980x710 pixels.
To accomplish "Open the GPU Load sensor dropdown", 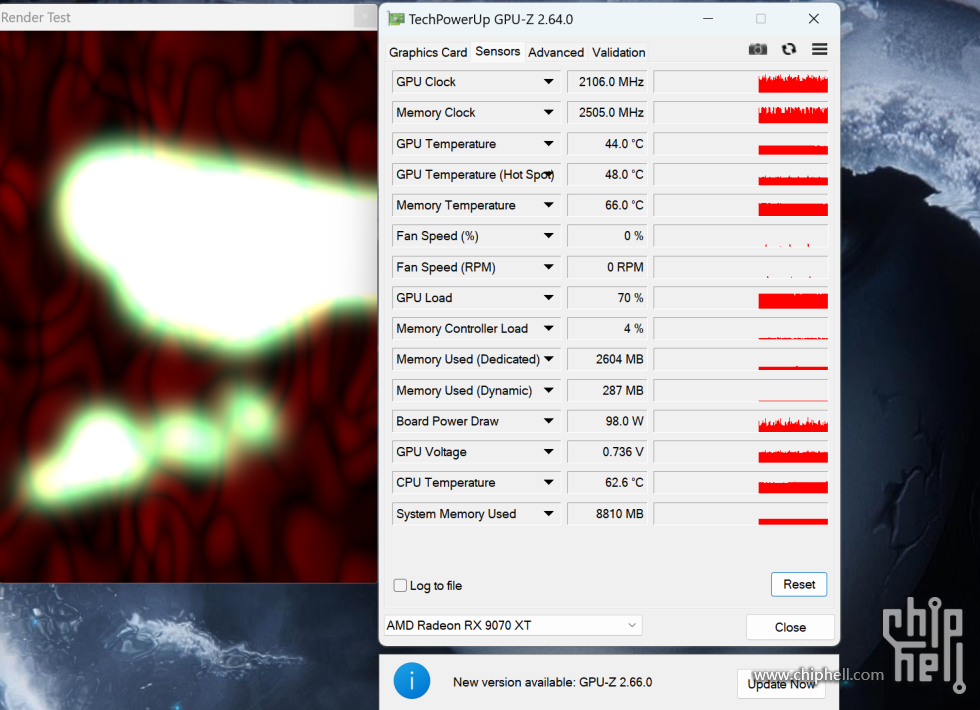I will tap(548, 298).
